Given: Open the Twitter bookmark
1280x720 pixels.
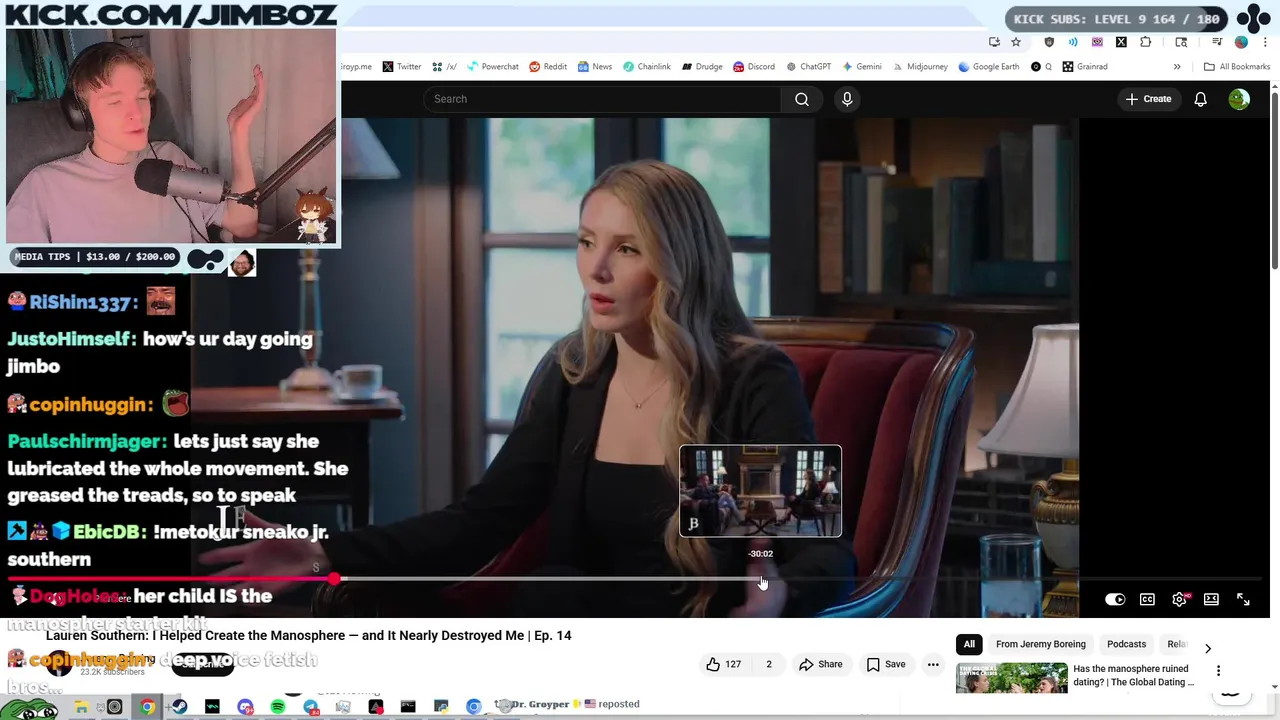Looking at the screenshot, I should (401, 67).
